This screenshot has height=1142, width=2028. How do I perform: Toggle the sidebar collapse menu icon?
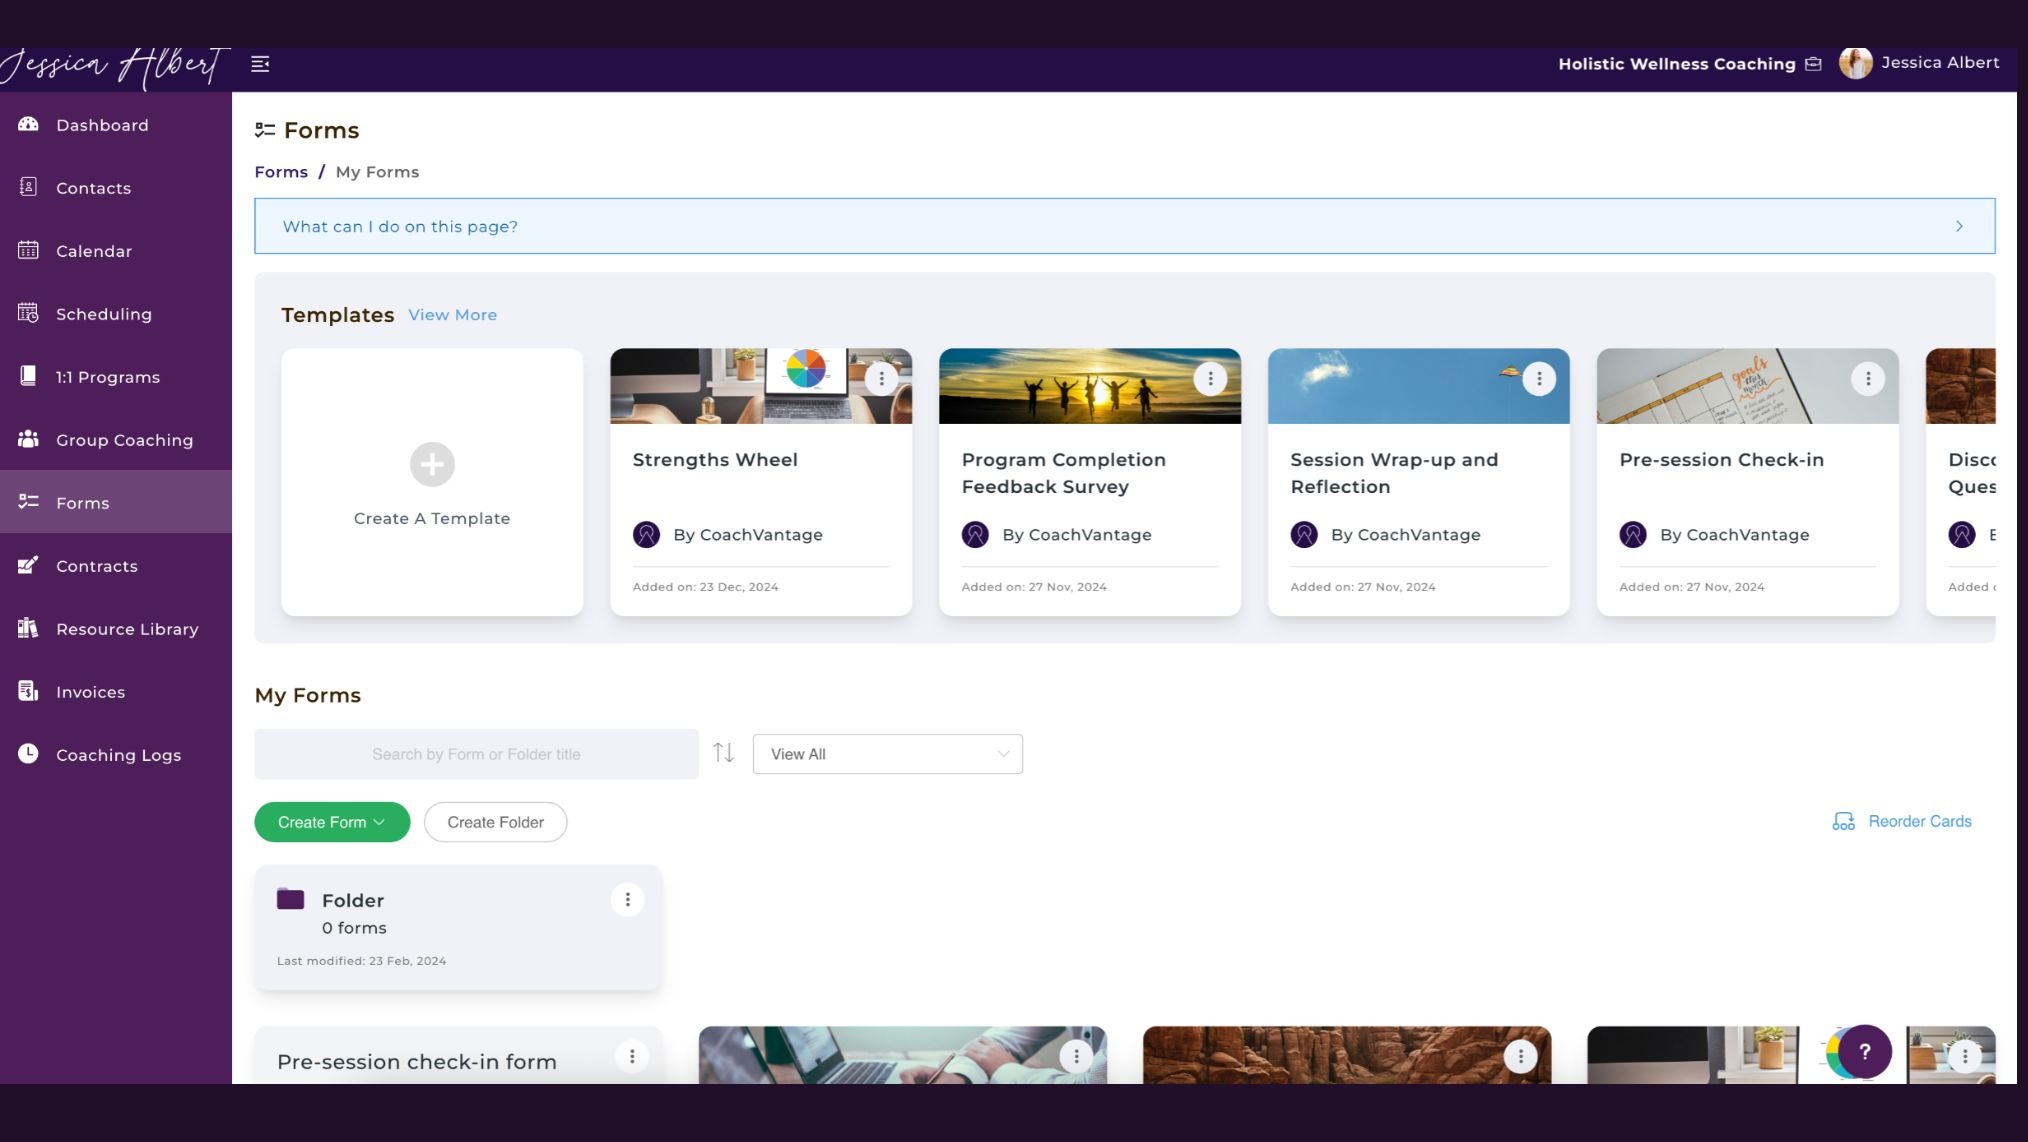260,64
